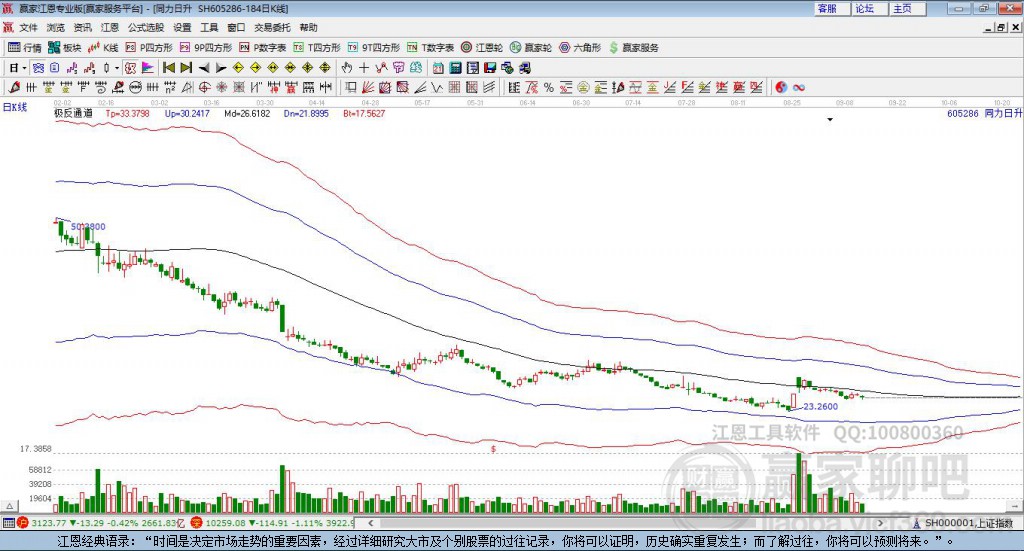Click the black left arrow icon
This screenshot has height=551, width=1024.
point(204,68)
